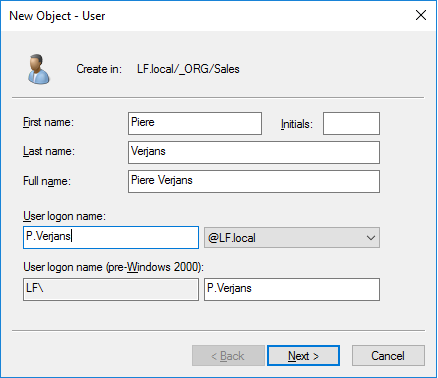Click the 'User logon name (pre-Windows 2000):' label
The width and height of the screenshot is (438, 378).
[x=114, y=267]
